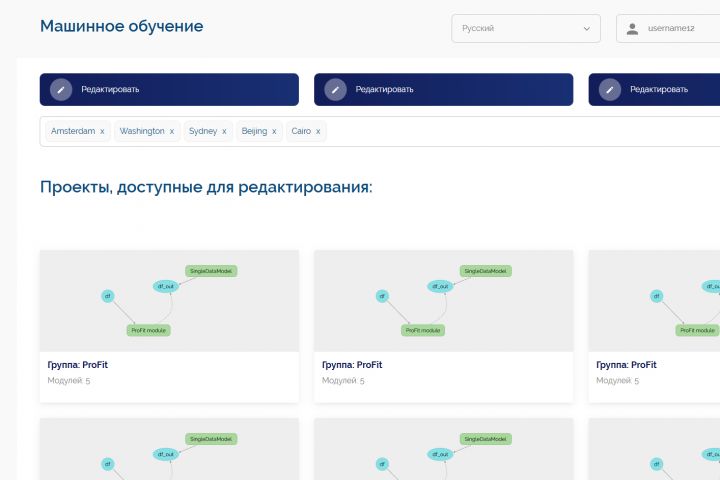Select SingleDataModel node in middle bottom-row card
Screen dimensions: 720x480
[x=486, y=439]
